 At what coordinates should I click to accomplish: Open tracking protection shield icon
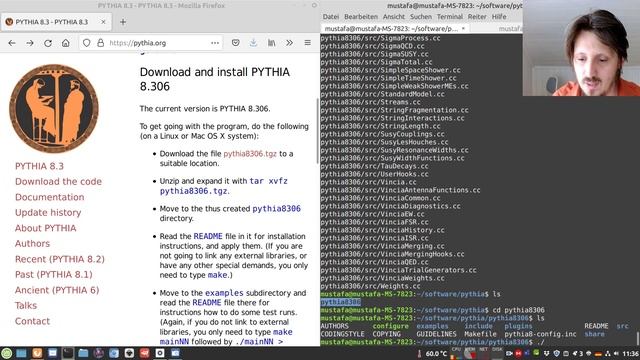tap(87, 43)
